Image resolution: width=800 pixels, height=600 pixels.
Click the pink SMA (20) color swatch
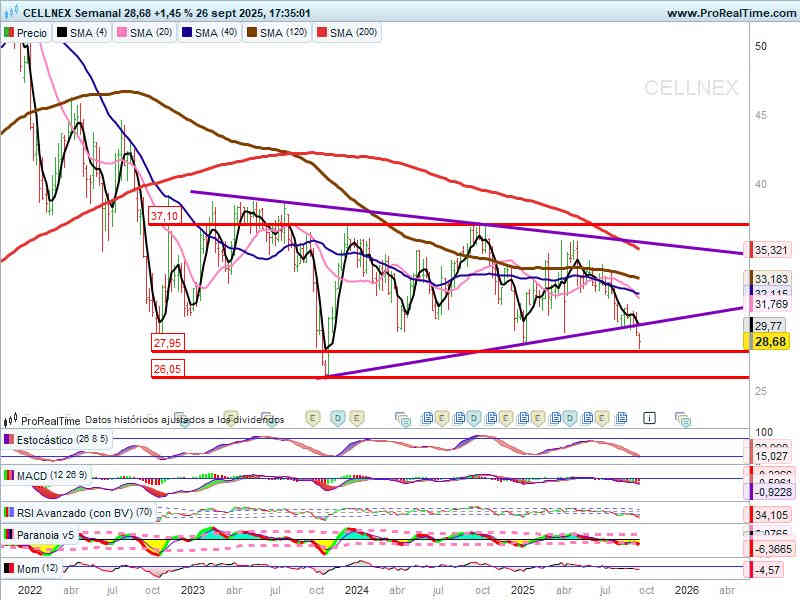(122, 33)
